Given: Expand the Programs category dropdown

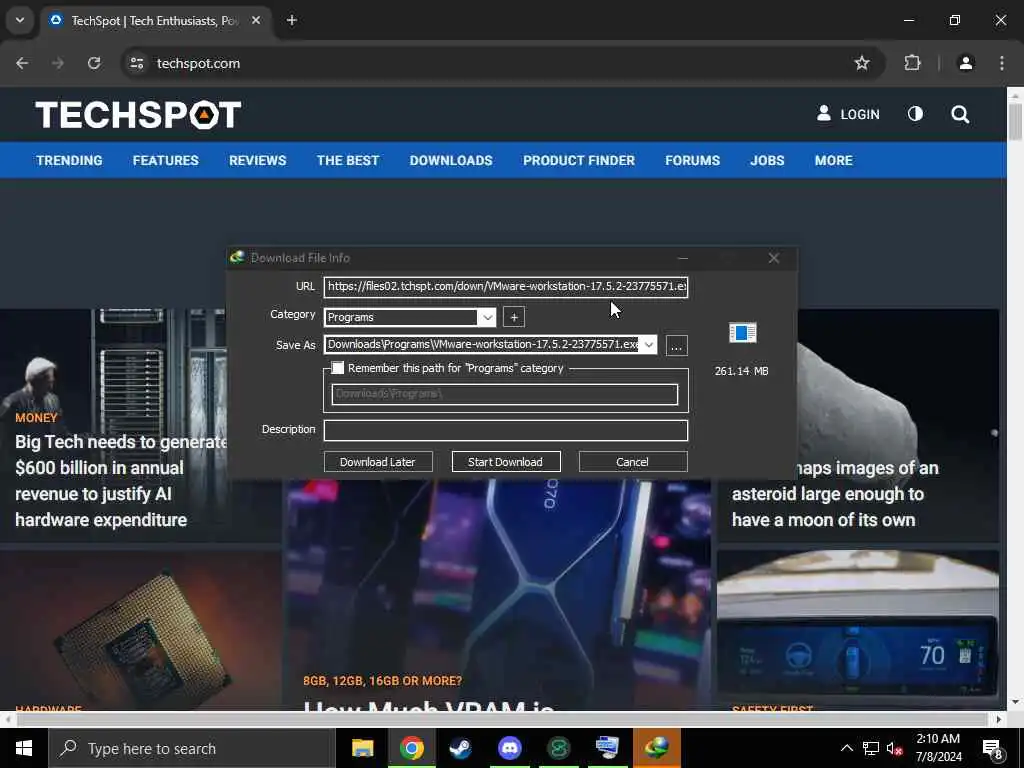Looking at the screenshot, I should (487, 317).
